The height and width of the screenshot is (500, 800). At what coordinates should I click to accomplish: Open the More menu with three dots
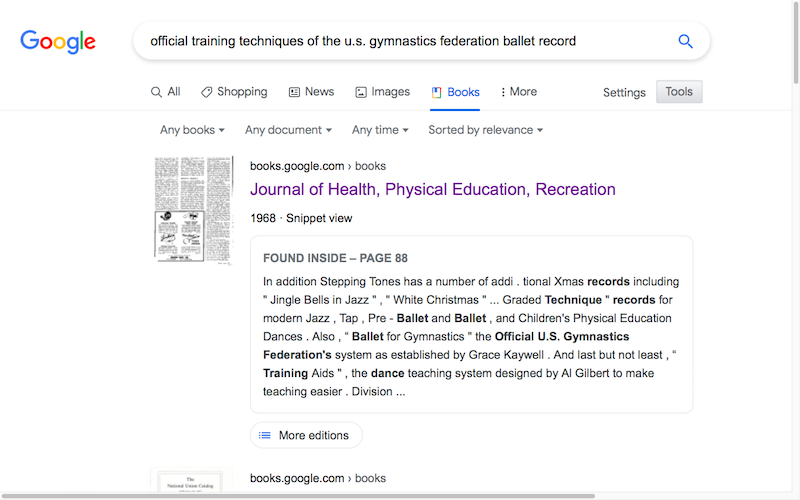518,92
